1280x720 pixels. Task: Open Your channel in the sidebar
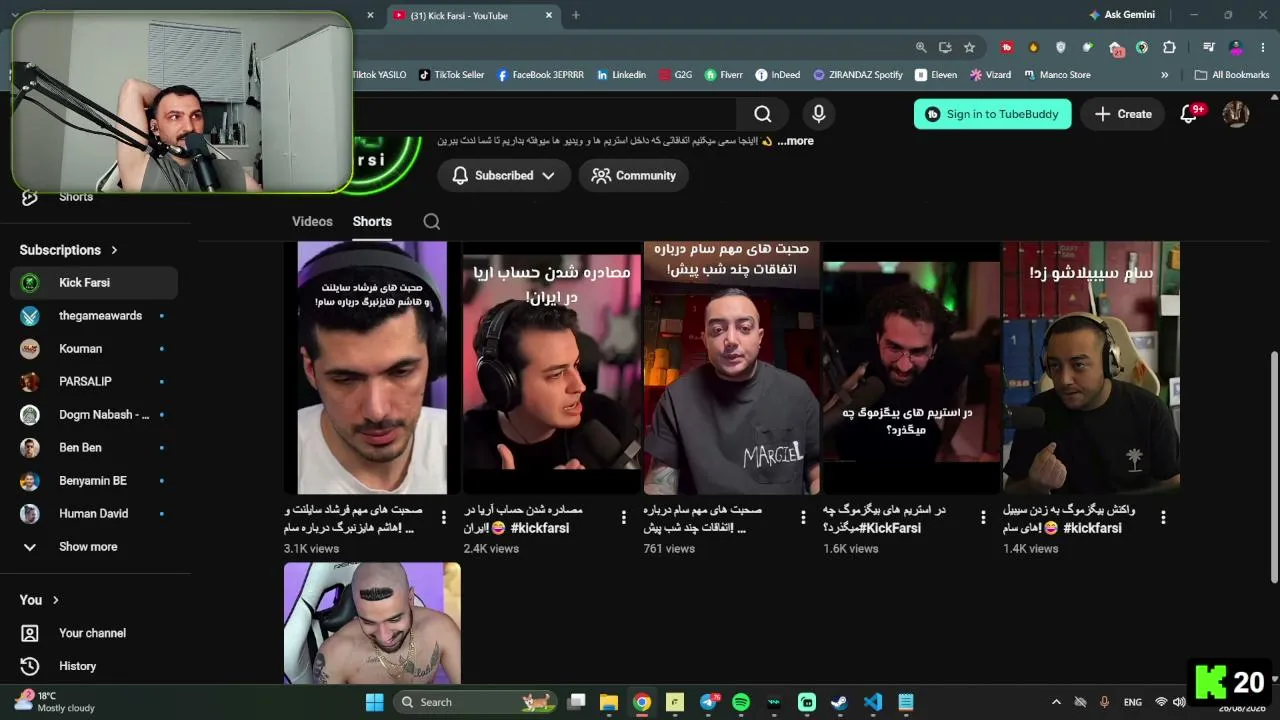pos(94,633)
